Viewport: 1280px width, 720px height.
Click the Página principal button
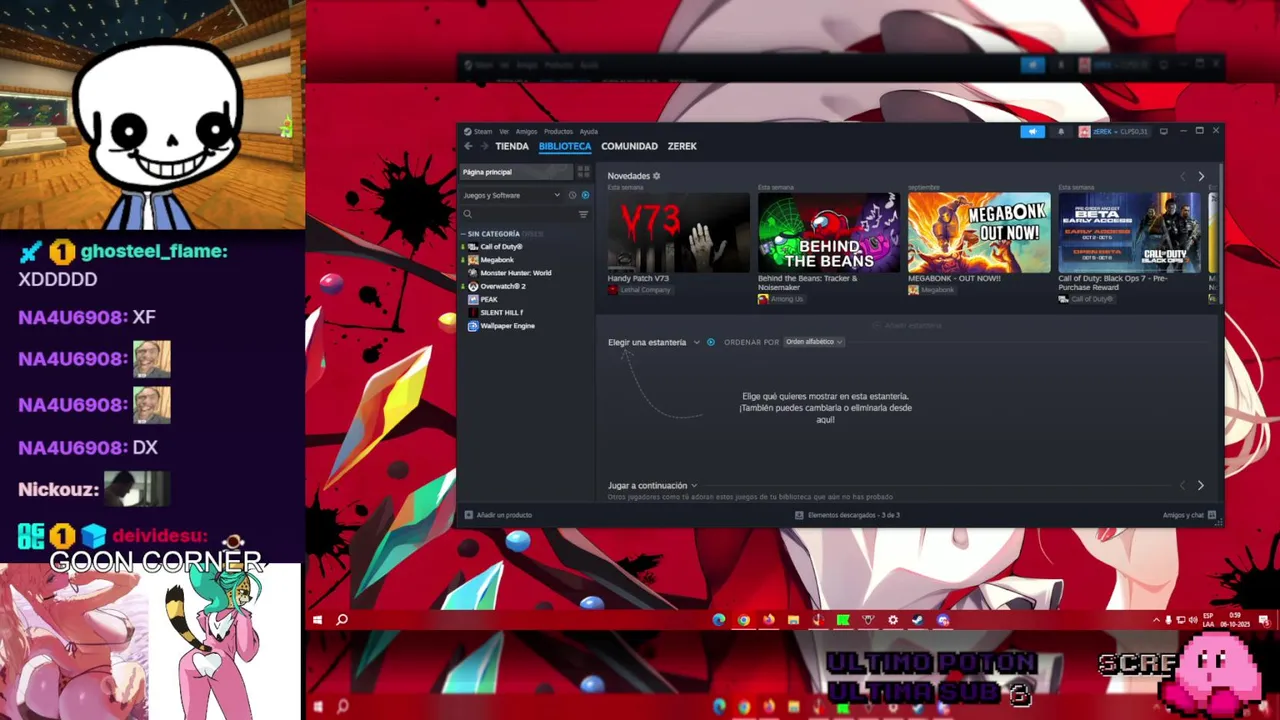pyautogui.click(x=516, y=172)
